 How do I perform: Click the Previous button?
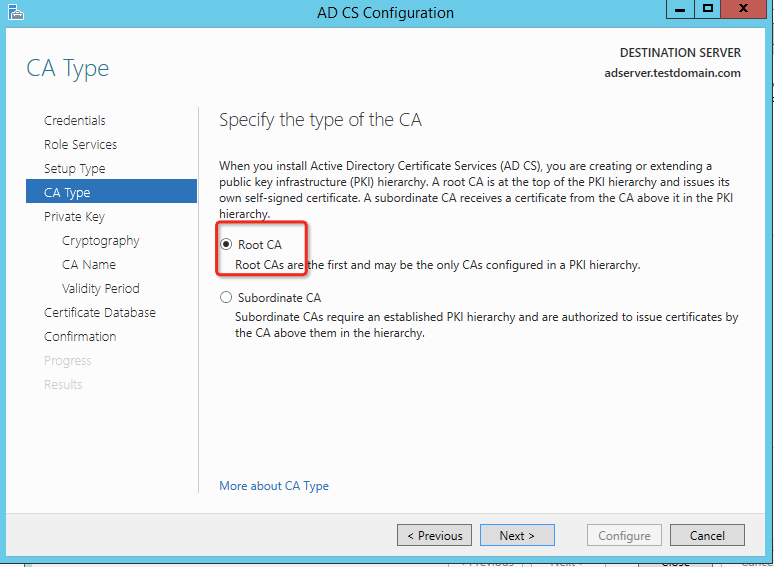[434, 536]
